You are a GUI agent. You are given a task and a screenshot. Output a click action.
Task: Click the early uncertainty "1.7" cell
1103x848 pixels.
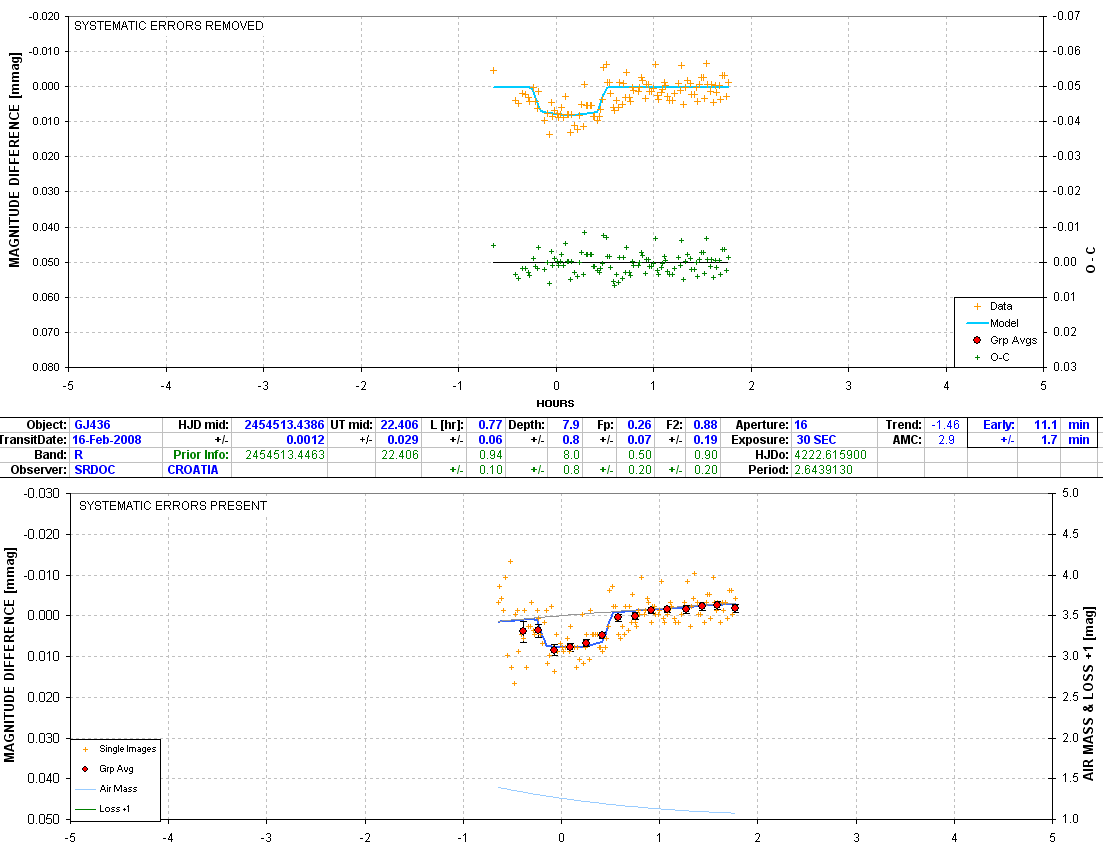1049,440
